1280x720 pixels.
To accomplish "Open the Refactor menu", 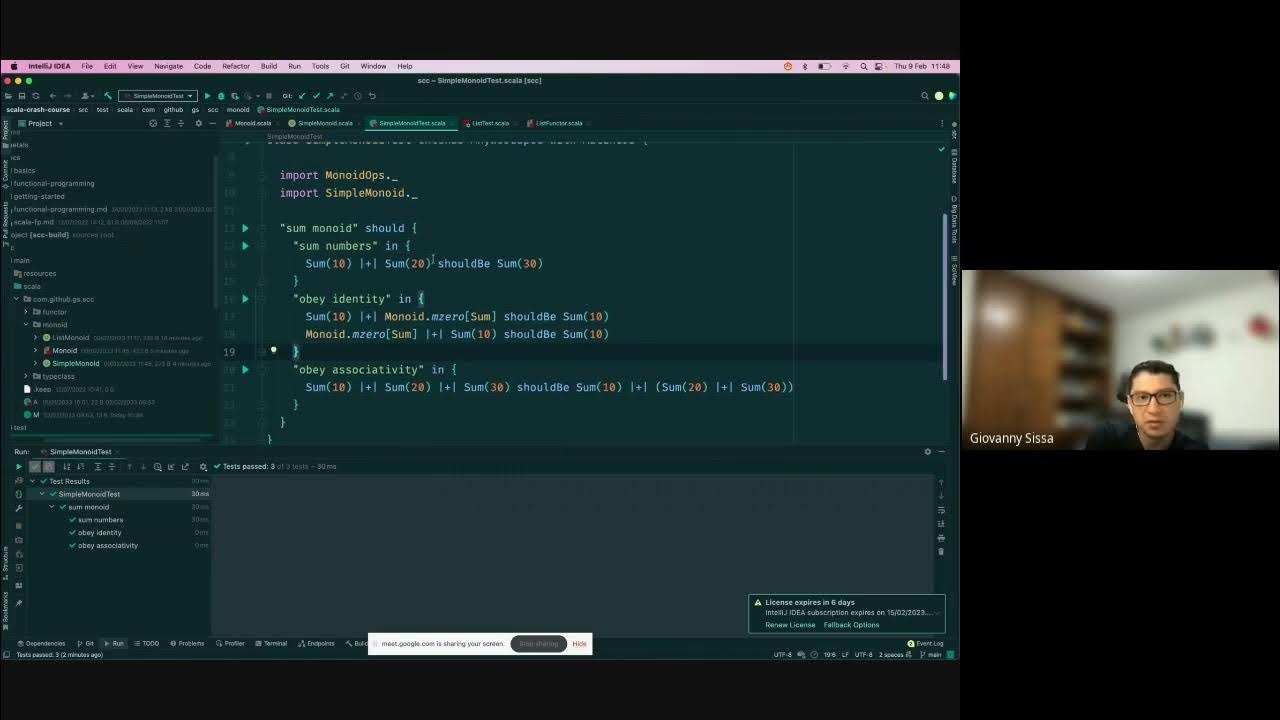I will click(235, 66).
